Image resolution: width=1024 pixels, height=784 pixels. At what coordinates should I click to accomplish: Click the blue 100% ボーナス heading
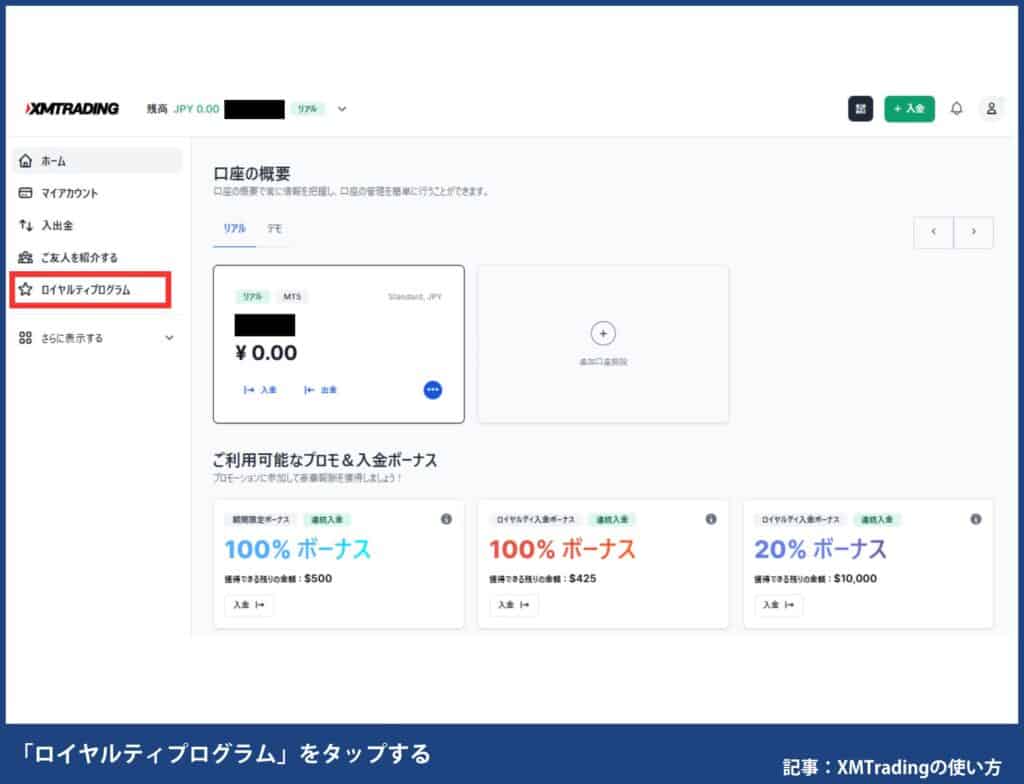tap(298, 549)
